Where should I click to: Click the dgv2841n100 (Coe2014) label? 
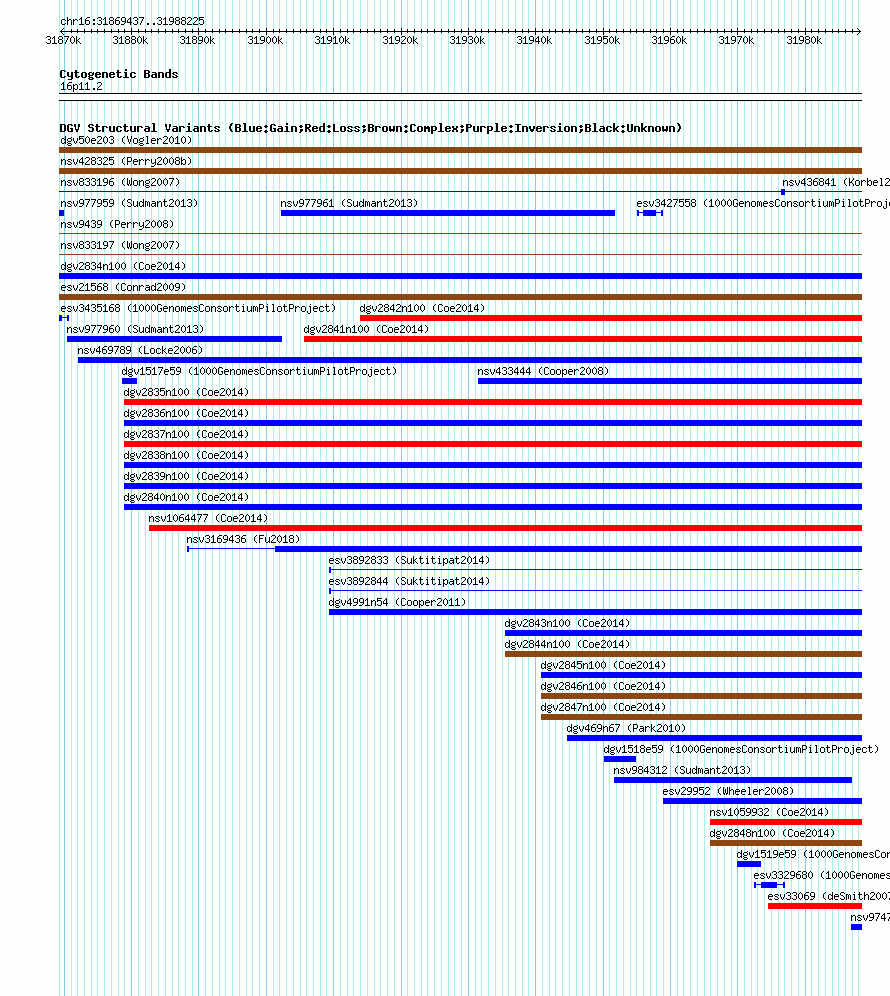coord(367,329)
